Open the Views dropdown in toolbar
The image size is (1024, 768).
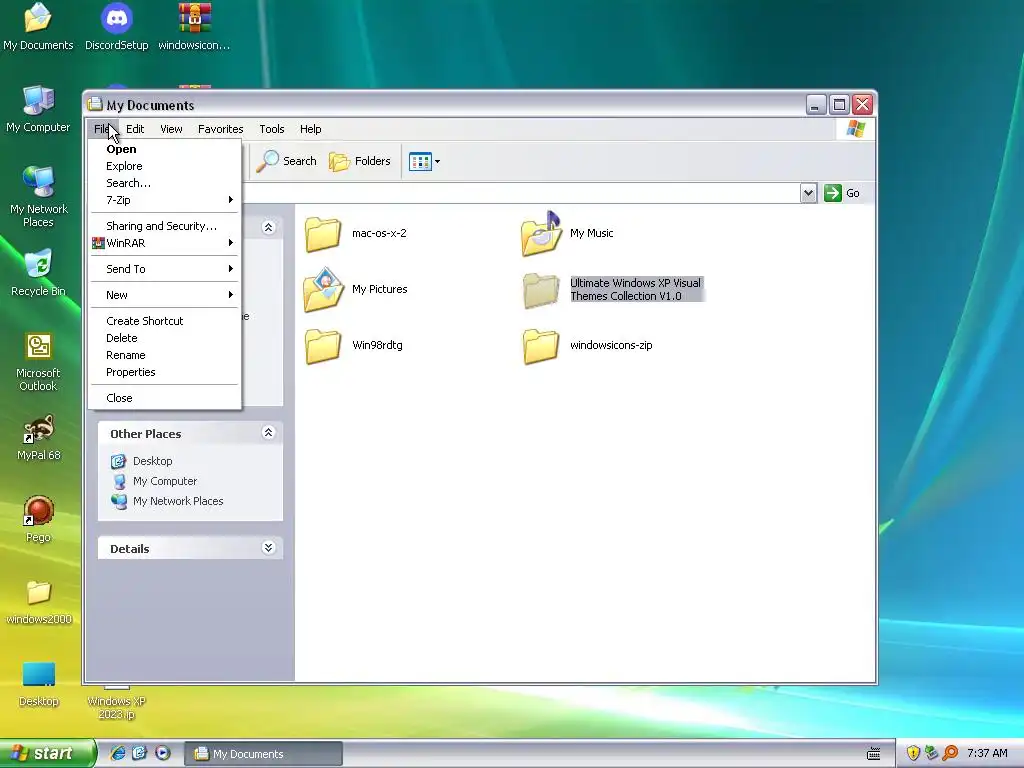424,161
